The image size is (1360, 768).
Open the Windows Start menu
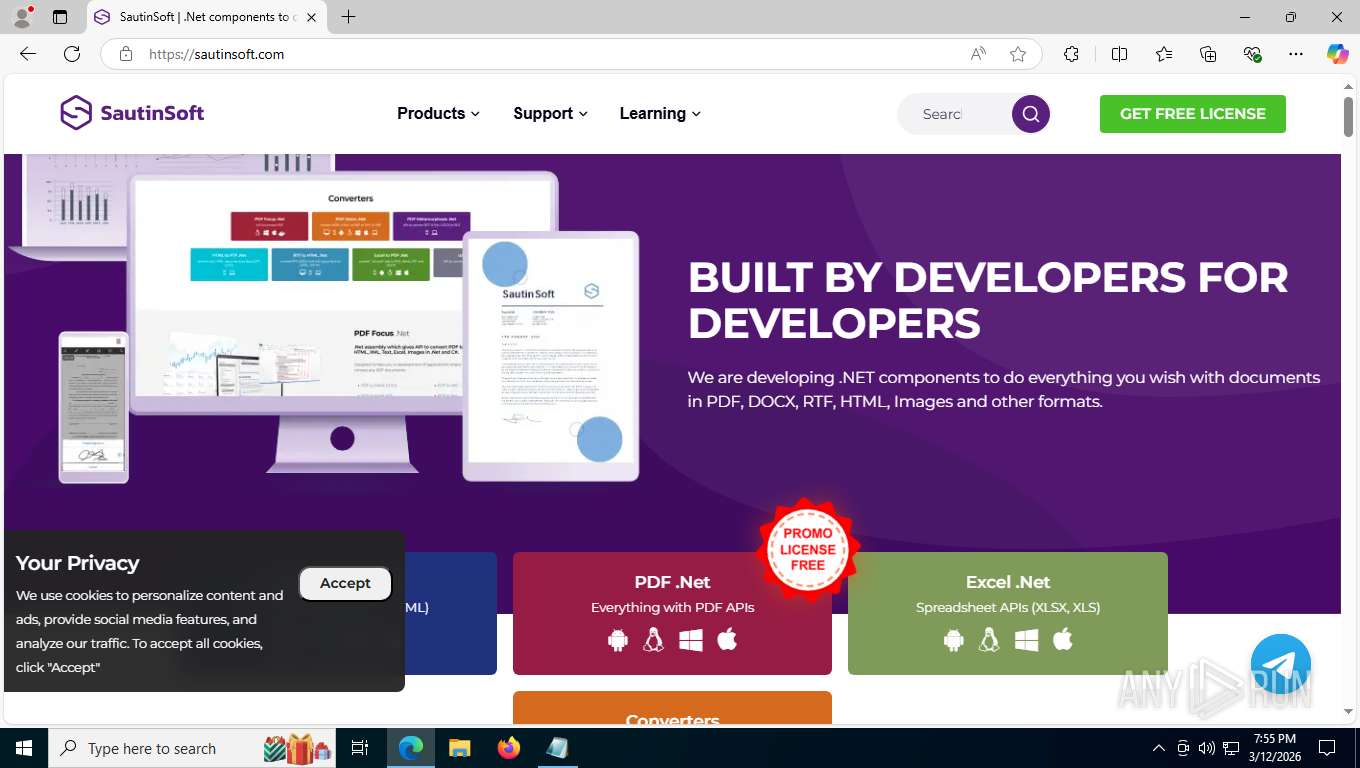pos(24,748)
